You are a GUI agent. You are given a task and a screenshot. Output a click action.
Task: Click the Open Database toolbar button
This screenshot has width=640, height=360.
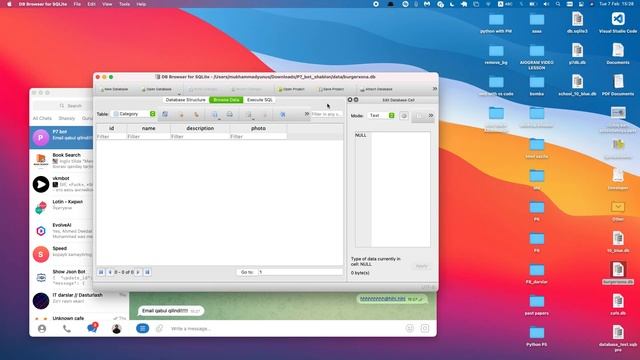[x=156, y=89]
